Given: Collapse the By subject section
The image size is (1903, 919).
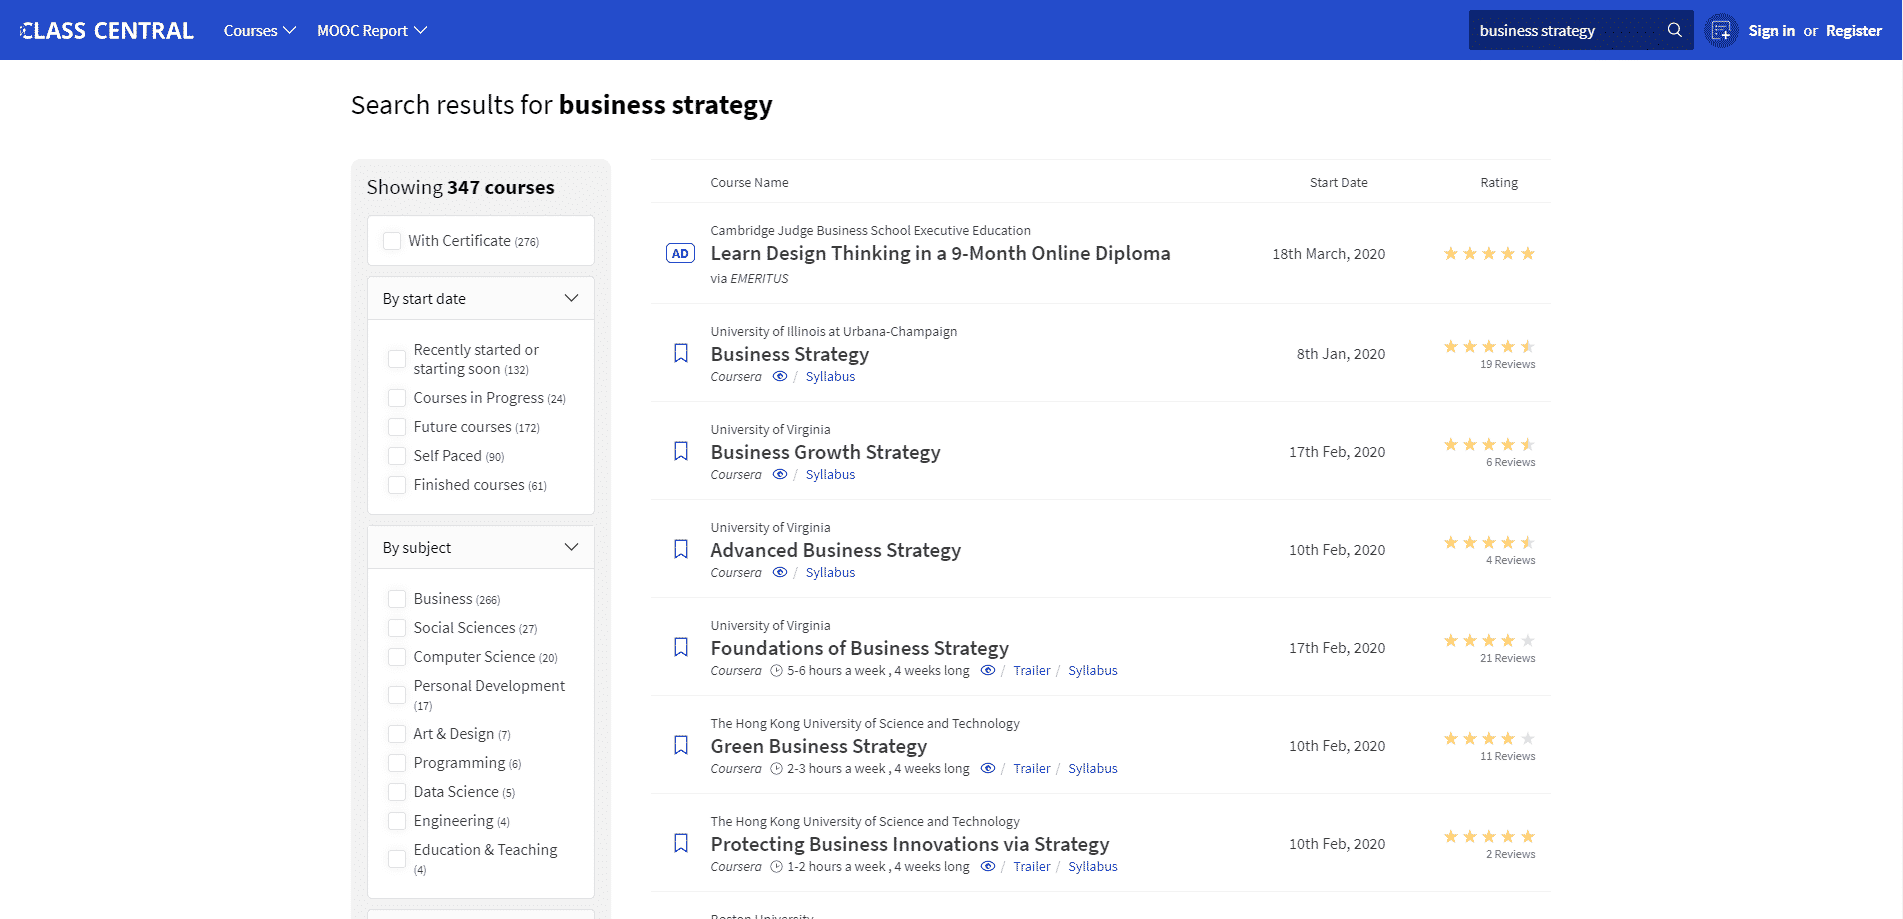Looking at the screenshot, I should (x=481, y=548).
